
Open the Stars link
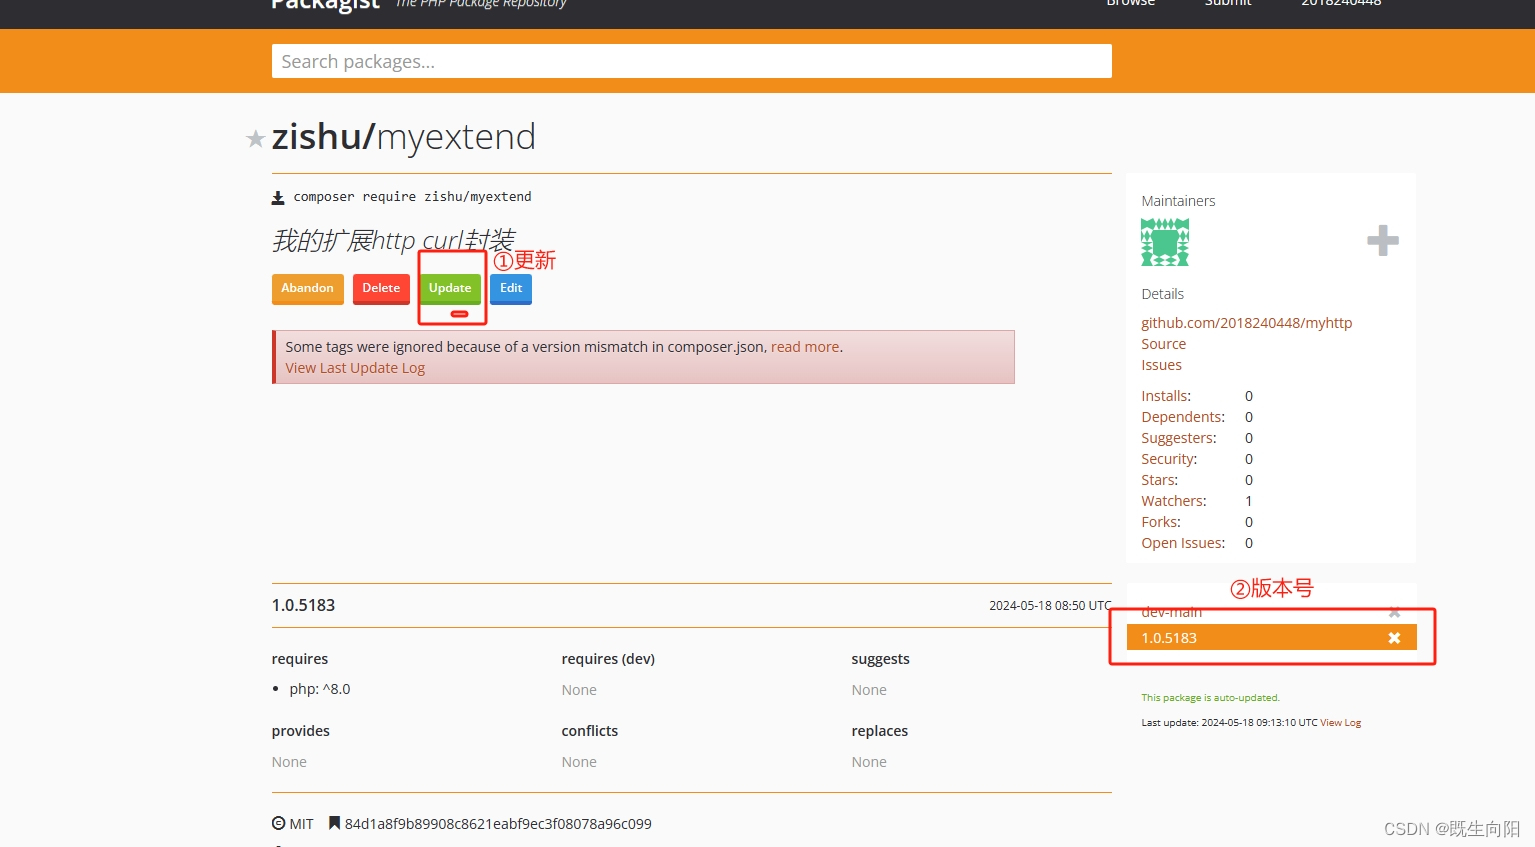[x=1159, y=480]
